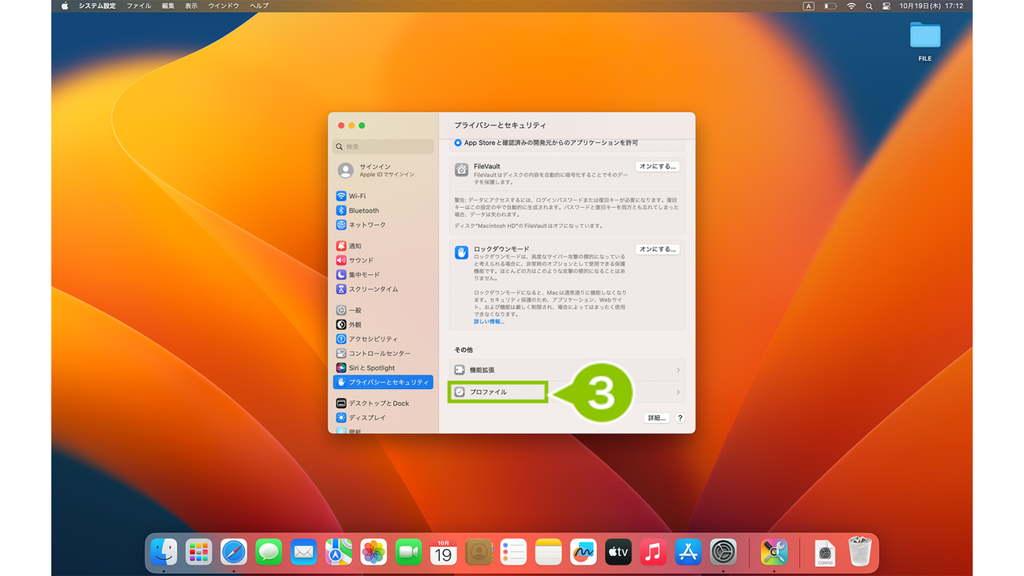Focus the 検索 search field
This screenshot has width=1024, height=576.
[383, 146]
